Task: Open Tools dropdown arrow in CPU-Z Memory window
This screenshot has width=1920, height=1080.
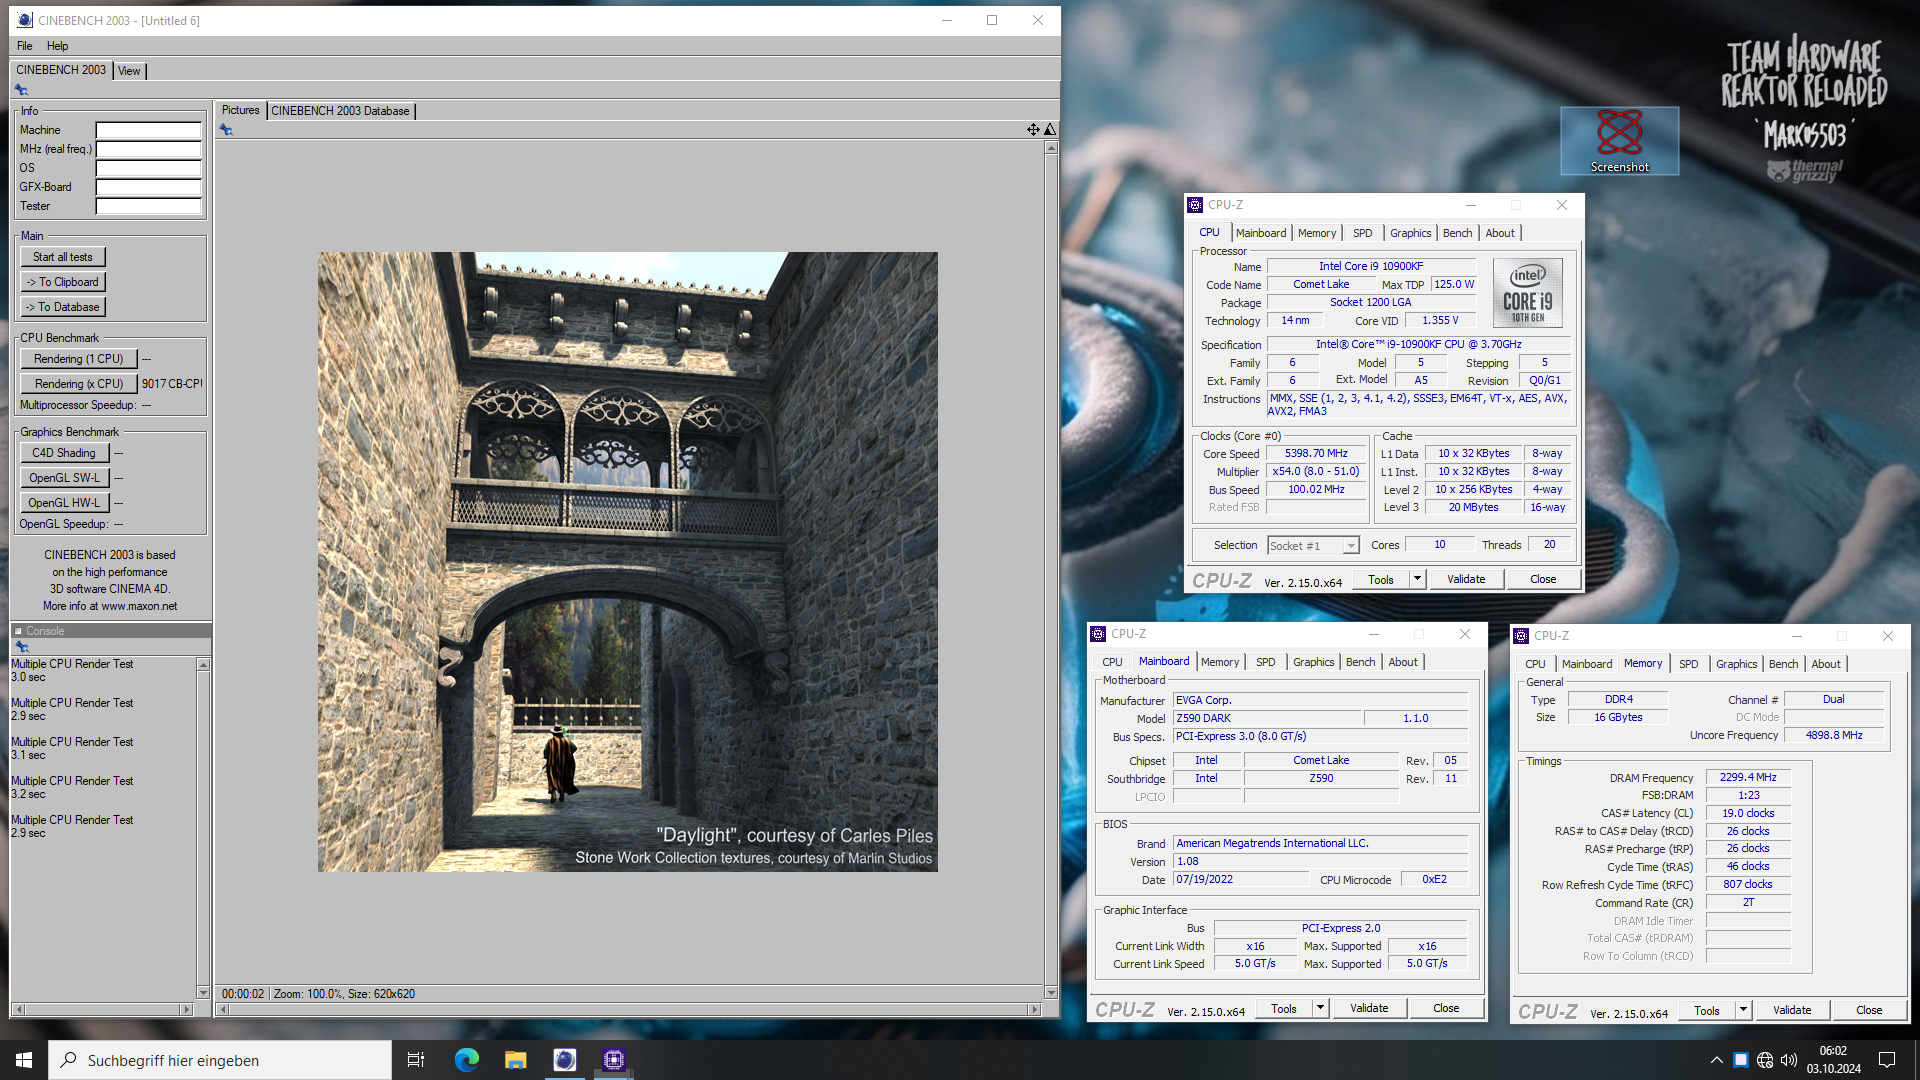Action: 1743,1010
